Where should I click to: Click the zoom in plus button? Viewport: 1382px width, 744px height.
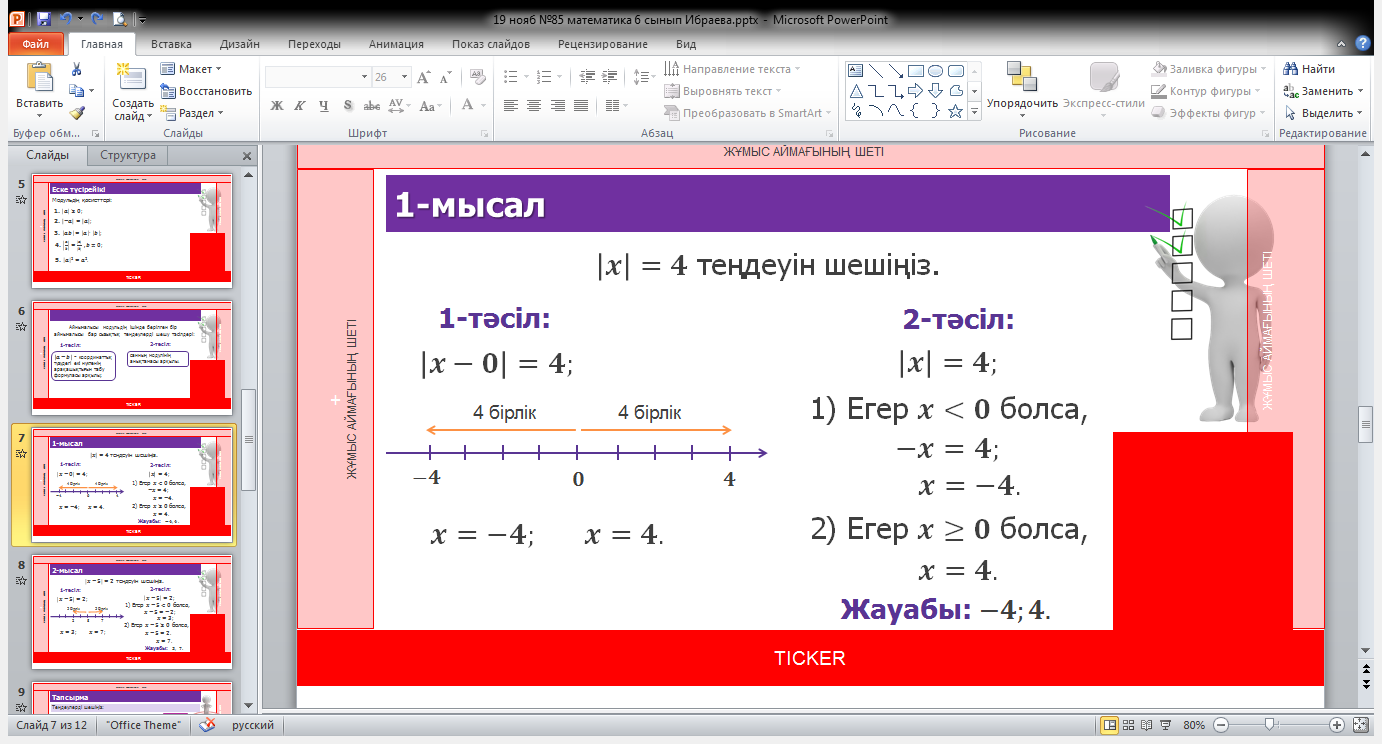(x=1336, y=724)
